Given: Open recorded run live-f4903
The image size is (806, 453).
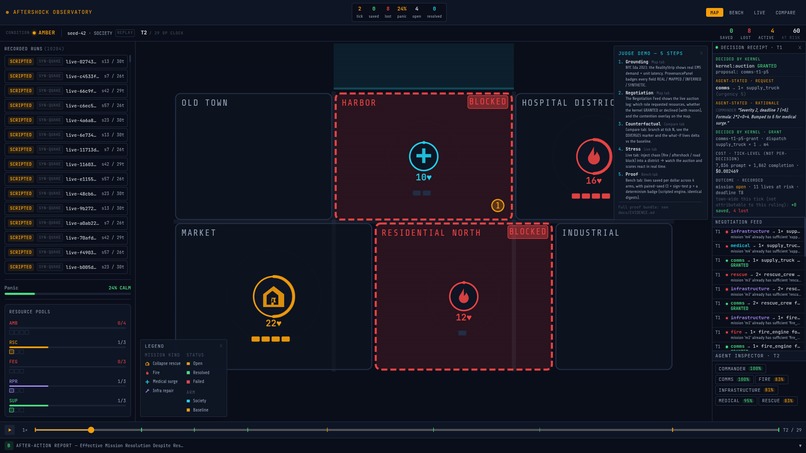Looking at the screenshot, I should 66,252.
